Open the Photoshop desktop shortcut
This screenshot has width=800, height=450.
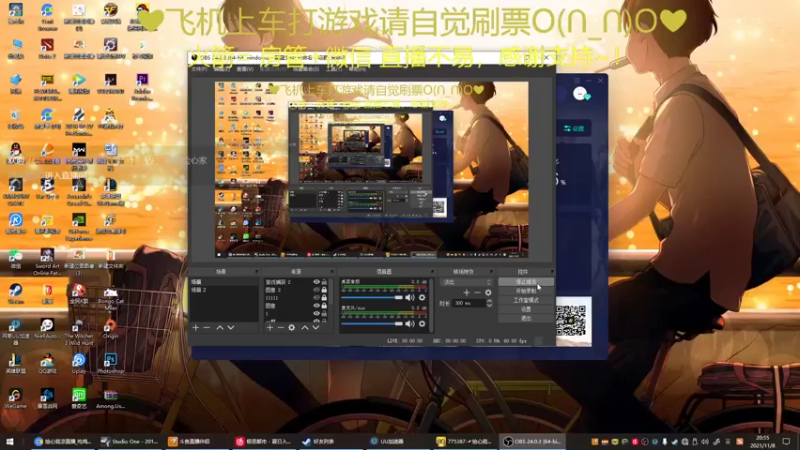tap(110, 364)
